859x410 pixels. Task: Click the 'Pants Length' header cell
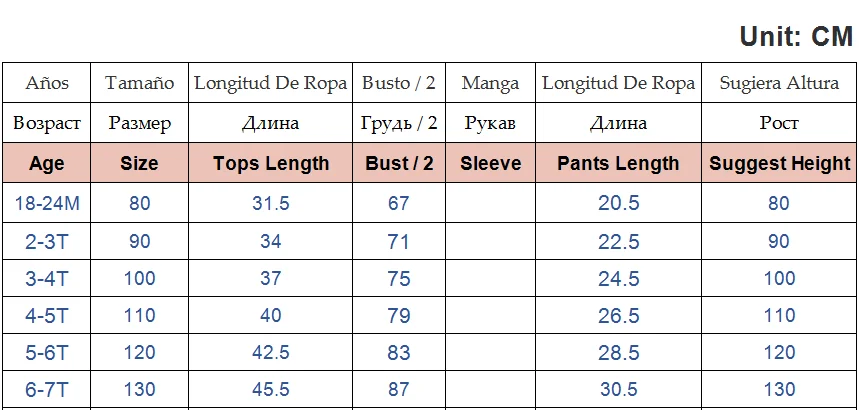[x=618, y=164]
